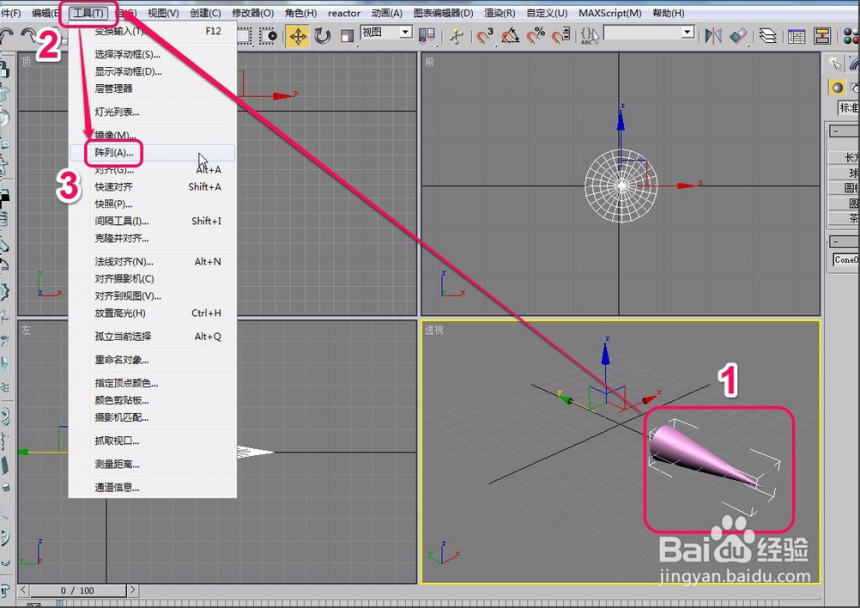Open the Material Editor spheres icon
This screenshot has width=860, height=608.
851,36
